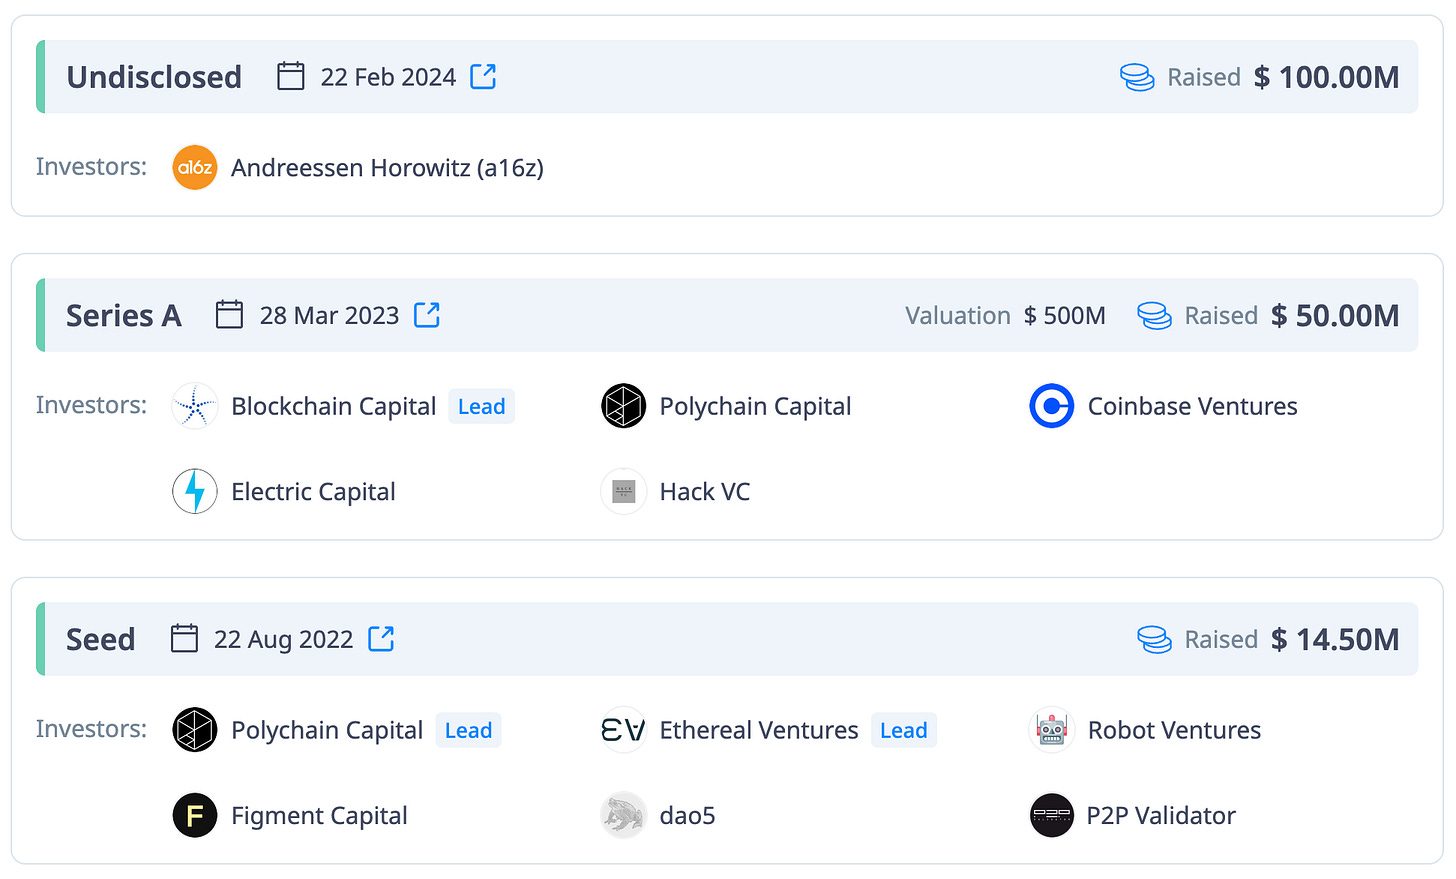Click Lead badge beside Ethereal Ventures
This screenshot has height=879, width=1456.
(x=903, y=730)
